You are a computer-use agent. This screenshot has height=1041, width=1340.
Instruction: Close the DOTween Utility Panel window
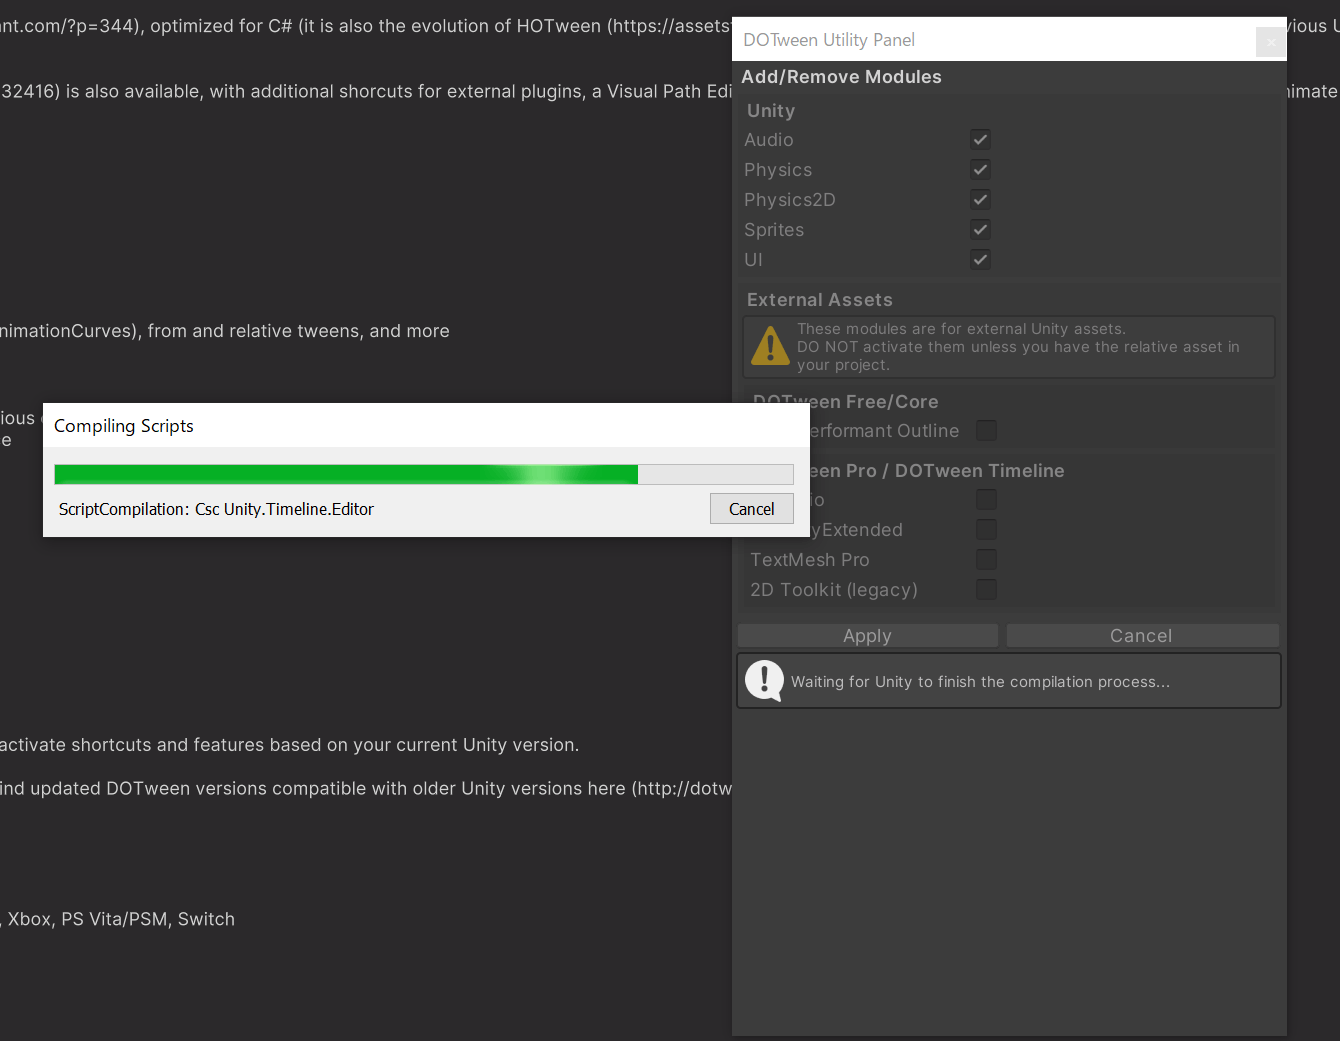[x=1270, y=41]
